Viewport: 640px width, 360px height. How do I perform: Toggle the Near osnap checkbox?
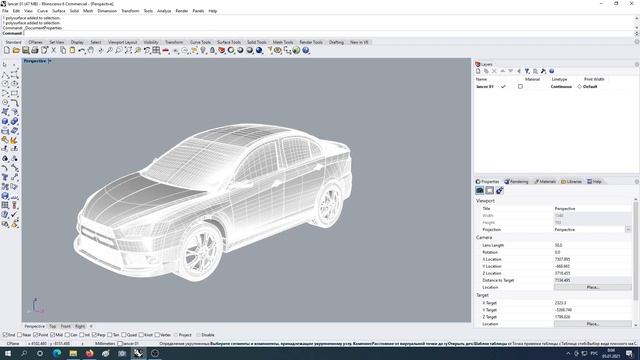pyautogui.click(x=19, y=335)
